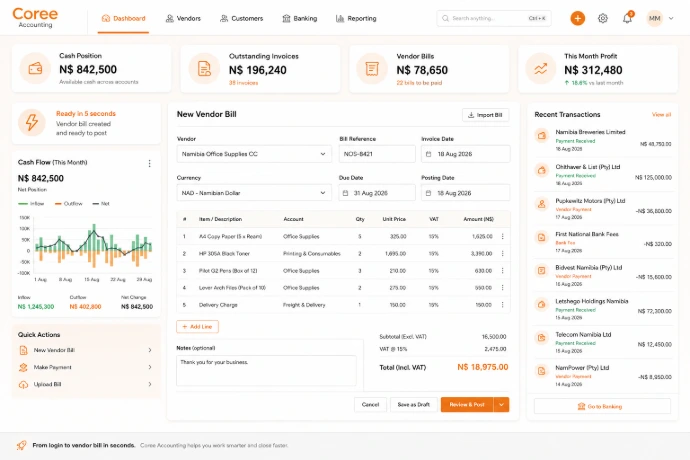Viewport: 690px width, 460px height.
Task: Open Review & Post dropdown arrow
Action: click(x=501, y=405)
